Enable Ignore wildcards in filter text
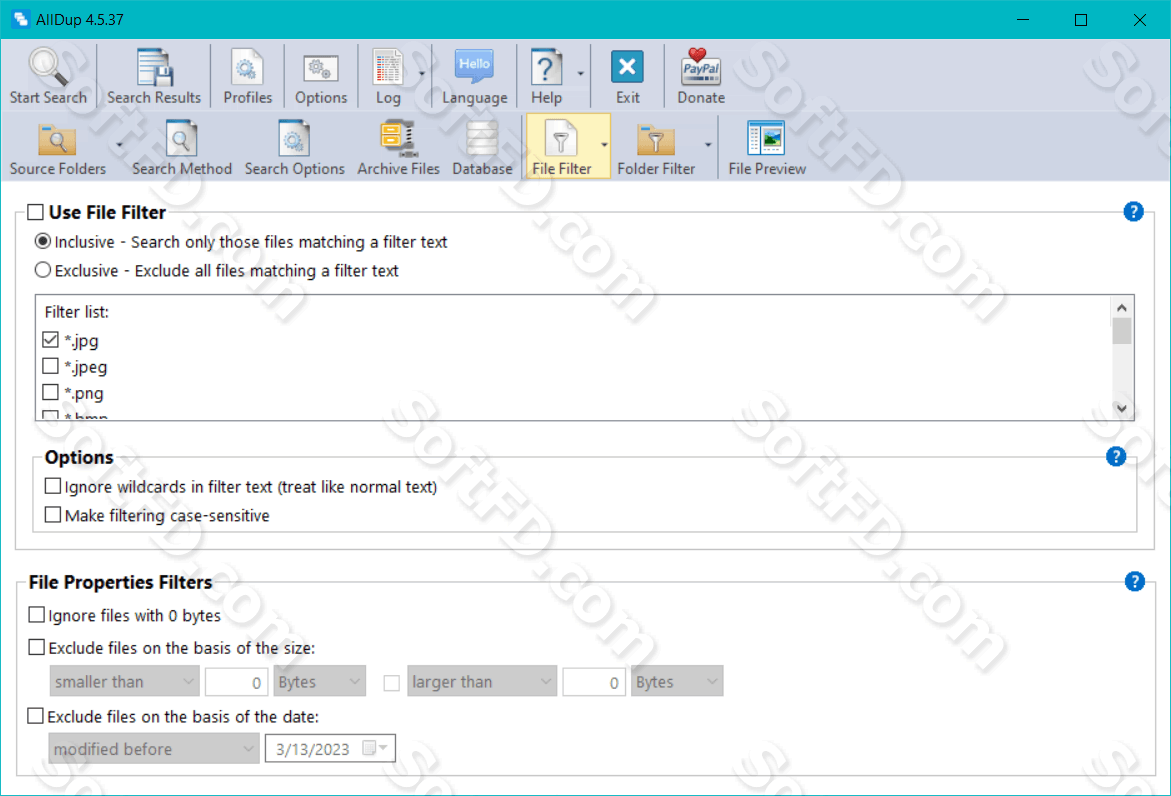 52,486
